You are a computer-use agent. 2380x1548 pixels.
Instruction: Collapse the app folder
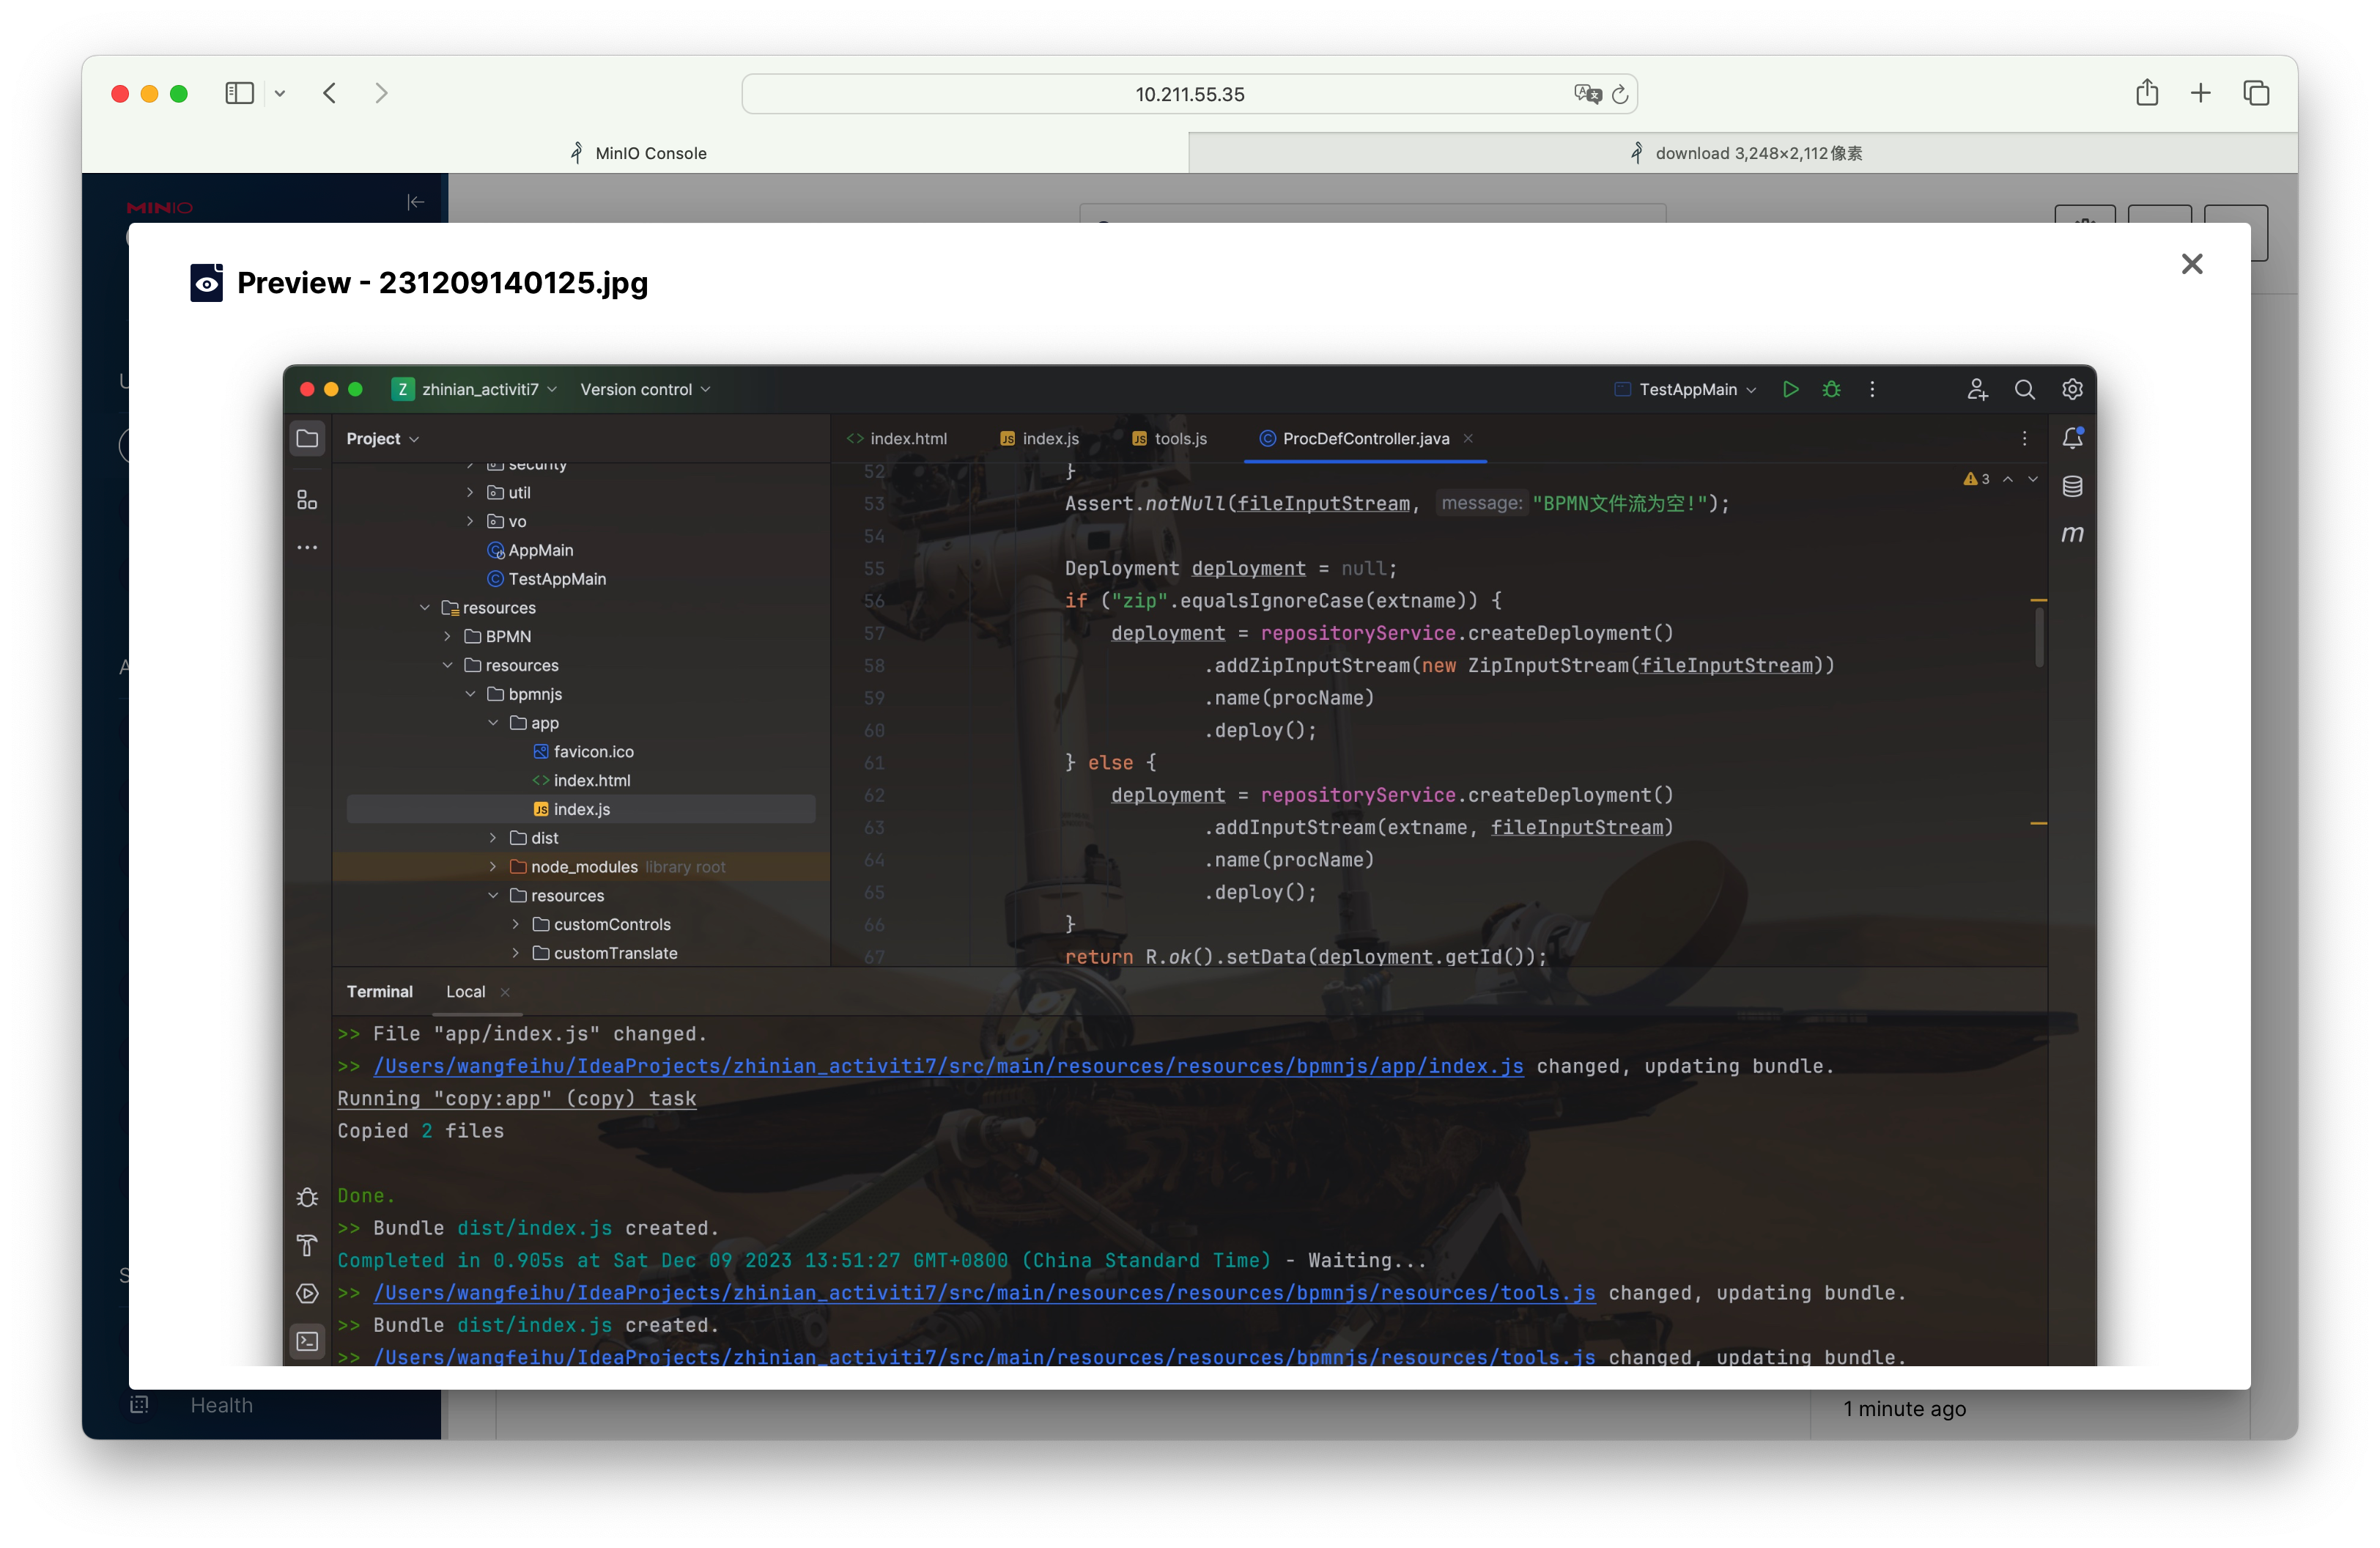tap(493, 723)
